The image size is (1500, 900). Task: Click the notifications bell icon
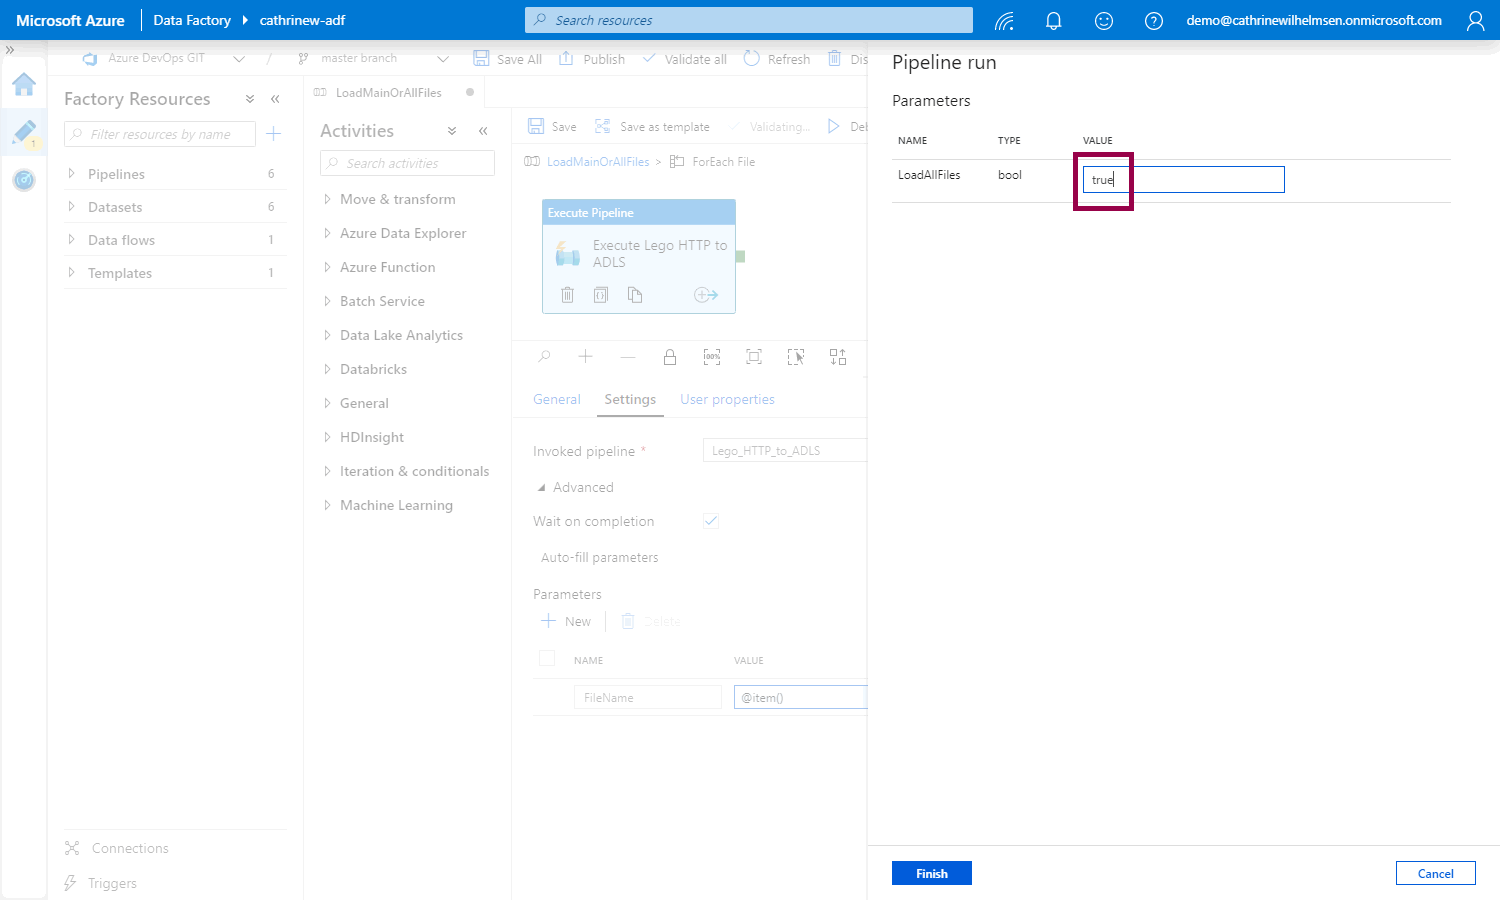[x=1053, y=21]
